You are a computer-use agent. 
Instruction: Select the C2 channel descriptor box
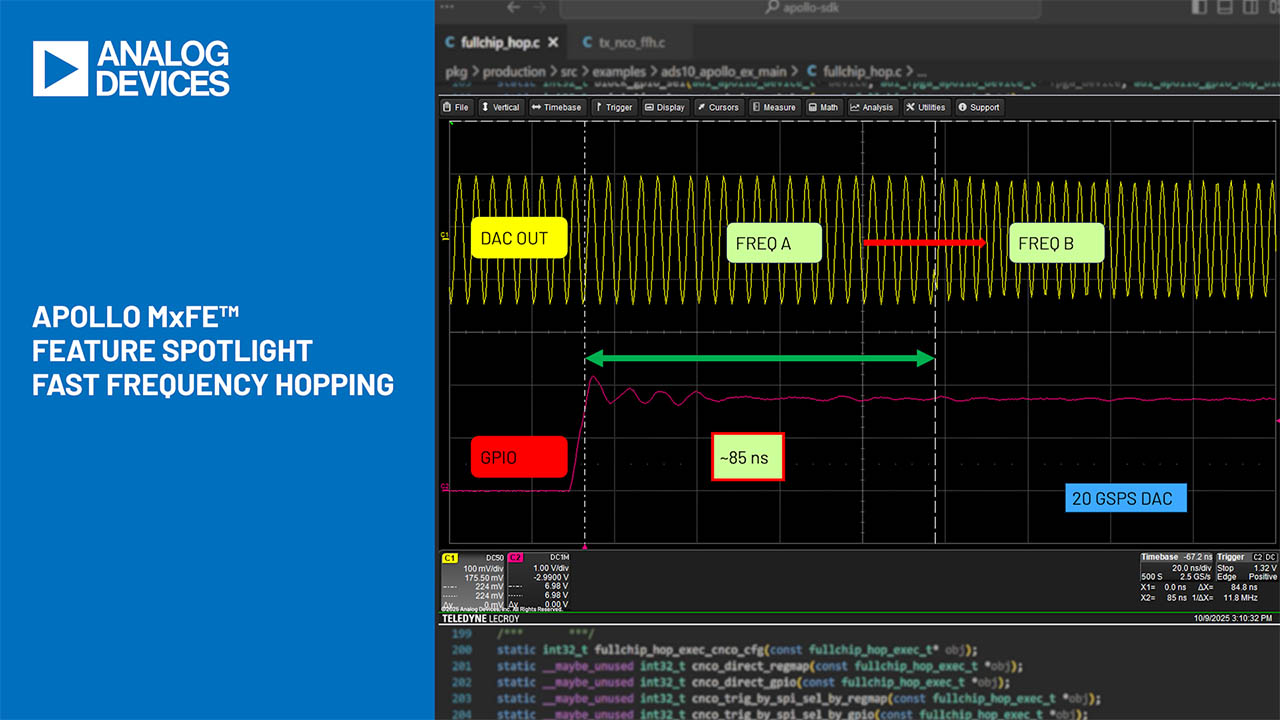539,580
